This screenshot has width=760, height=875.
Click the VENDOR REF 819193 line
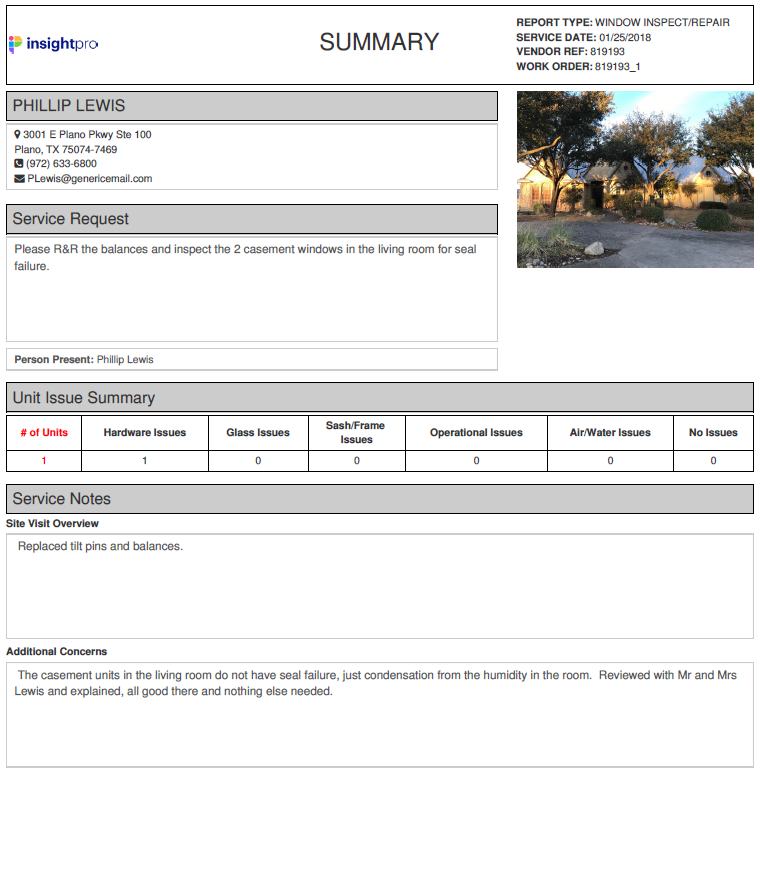(x=570, y=51)
